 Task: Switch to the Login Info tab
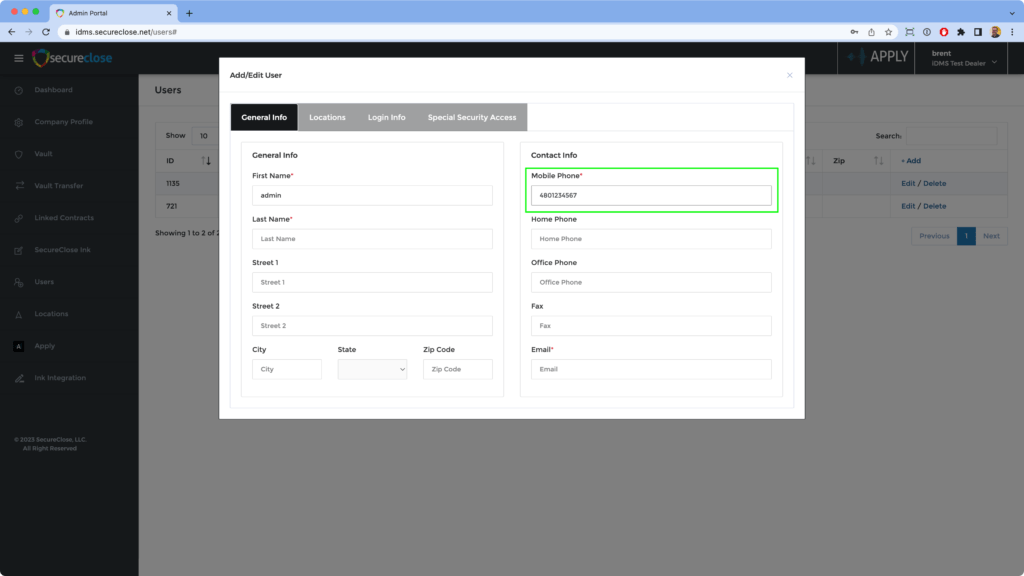coord(386,117)
